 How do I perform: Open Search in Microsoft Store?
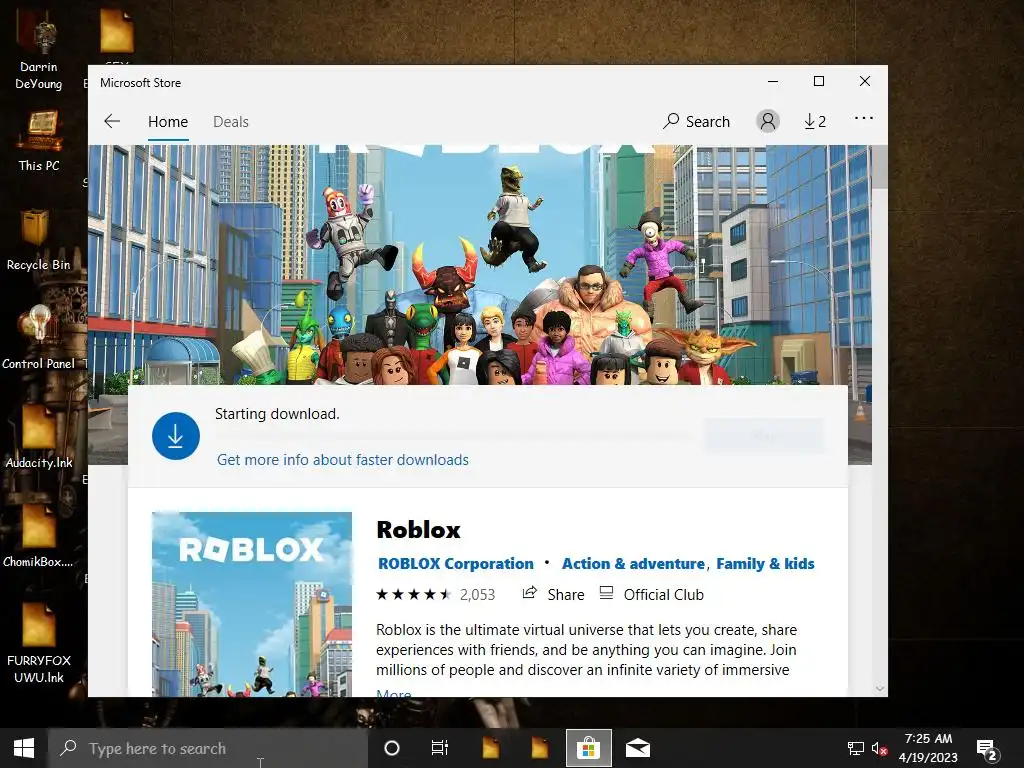(696, 121)
